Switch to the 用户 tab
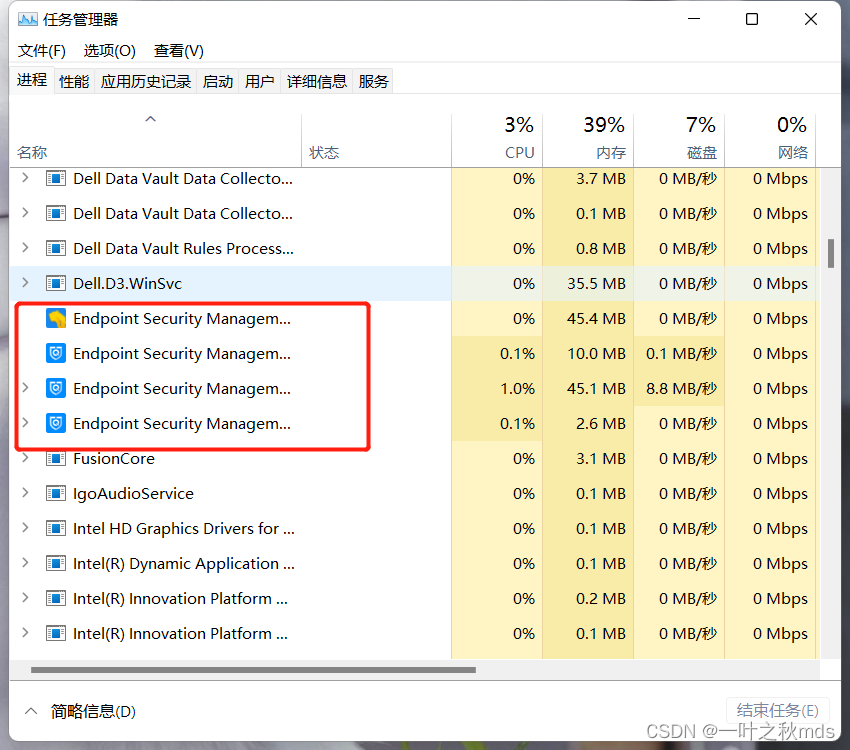This screenshot has width=850, height=750. [x=260, y=81]
